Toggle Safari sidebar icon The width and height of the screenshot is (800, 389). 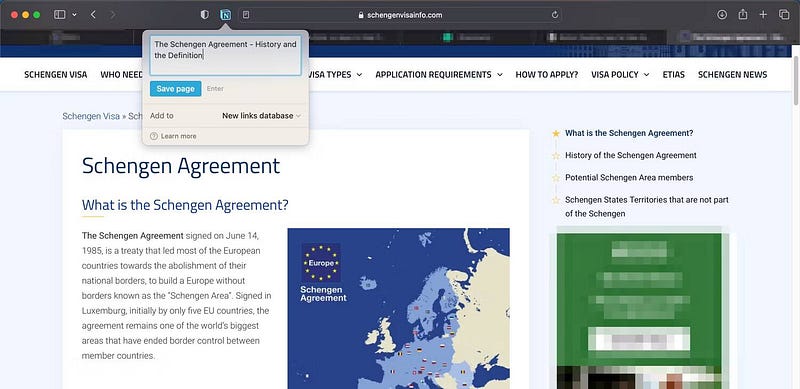pyautogui.click(x=60, y=15)
